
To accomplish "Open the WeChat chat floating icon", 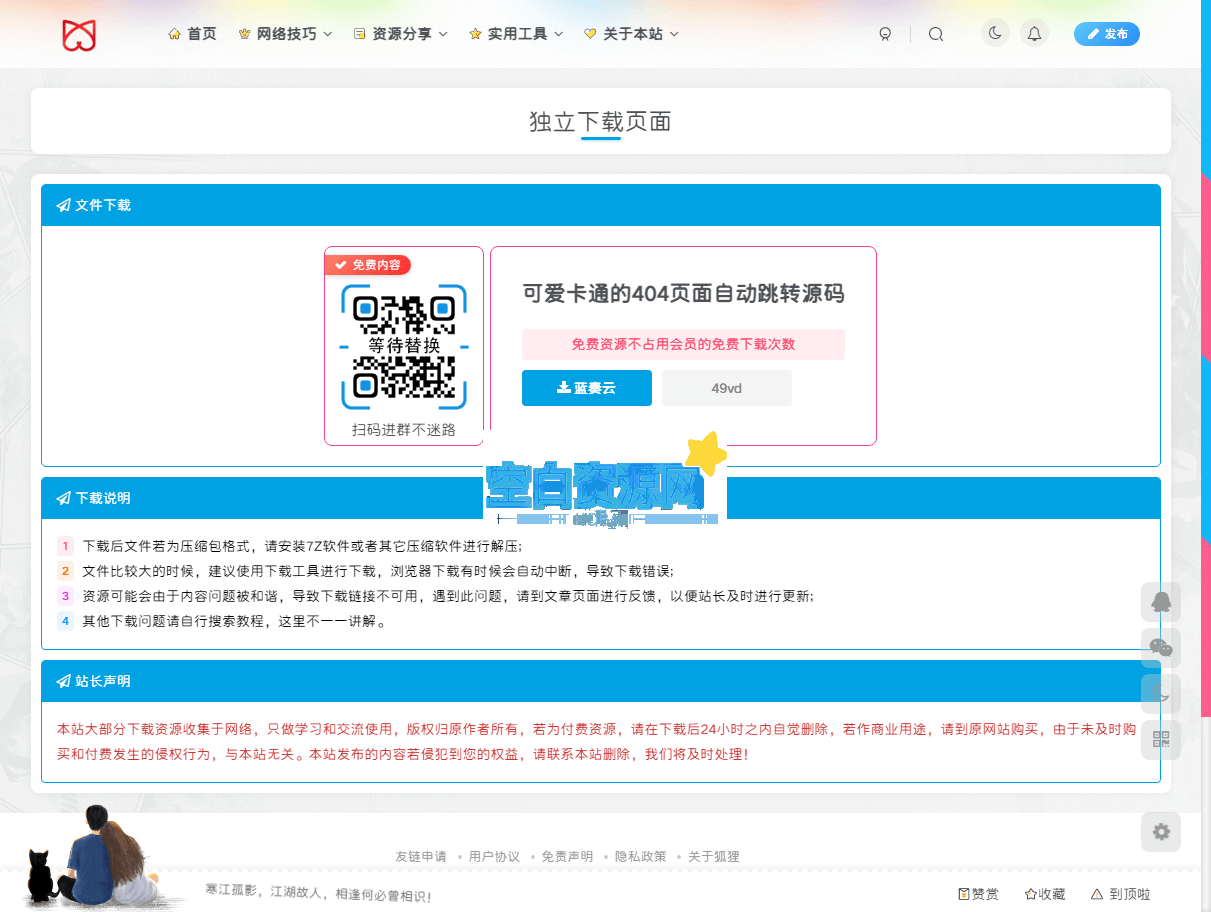I will coord(1161,647).
